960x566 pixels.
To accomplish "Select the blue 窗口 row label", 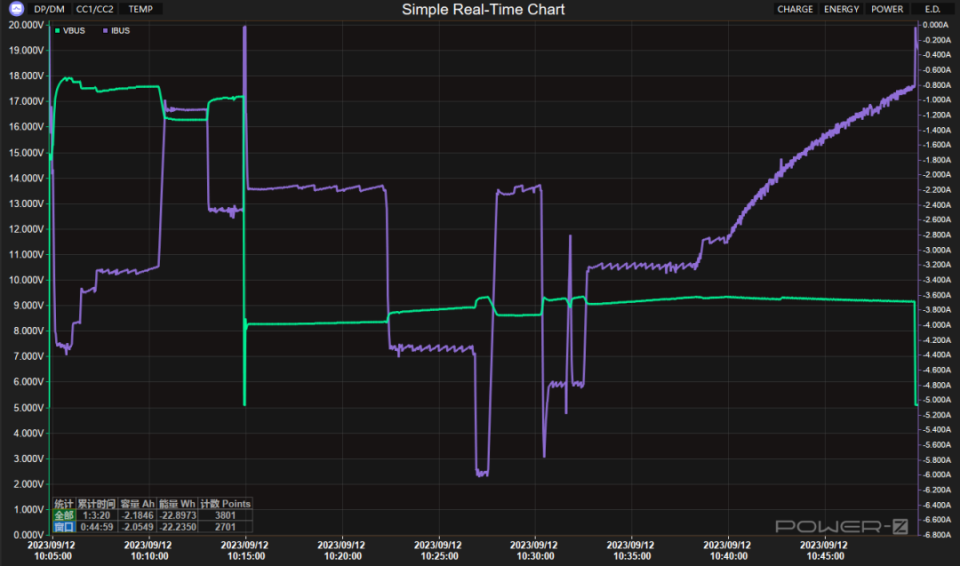I will pos(64,527).
